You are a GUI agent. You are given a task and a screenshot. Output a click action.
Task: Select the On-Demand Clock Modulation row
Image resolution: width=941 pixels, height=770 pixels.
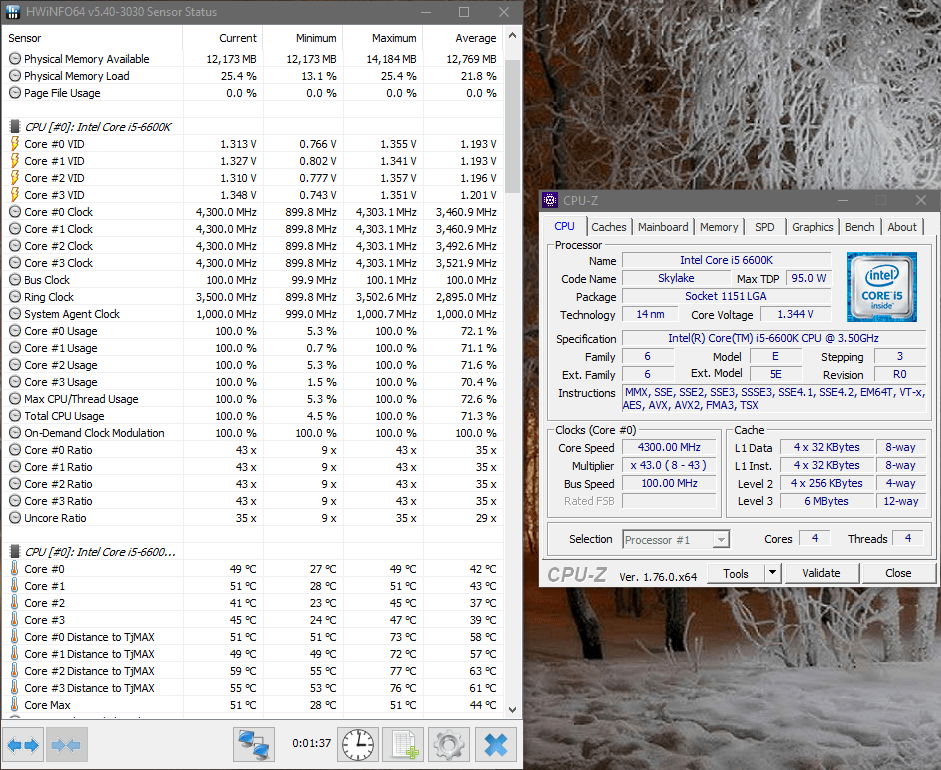coord(253,433)
